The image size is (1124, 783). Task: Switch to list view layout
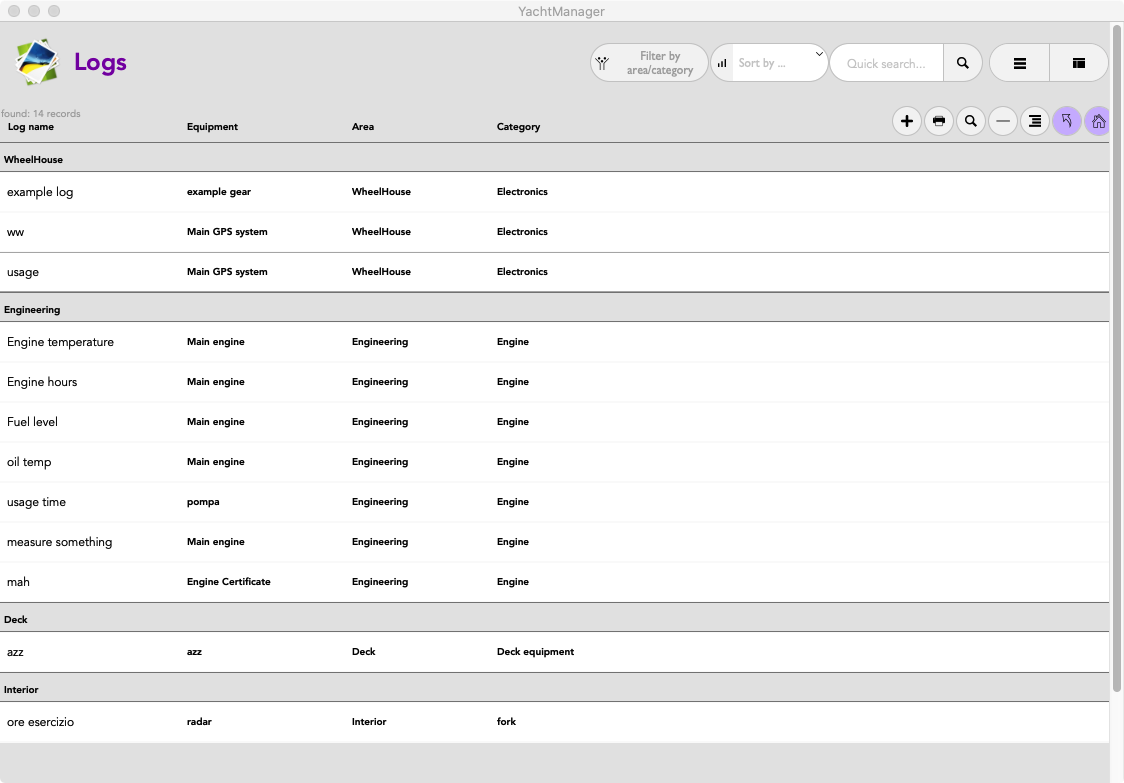pos(1020,63)
